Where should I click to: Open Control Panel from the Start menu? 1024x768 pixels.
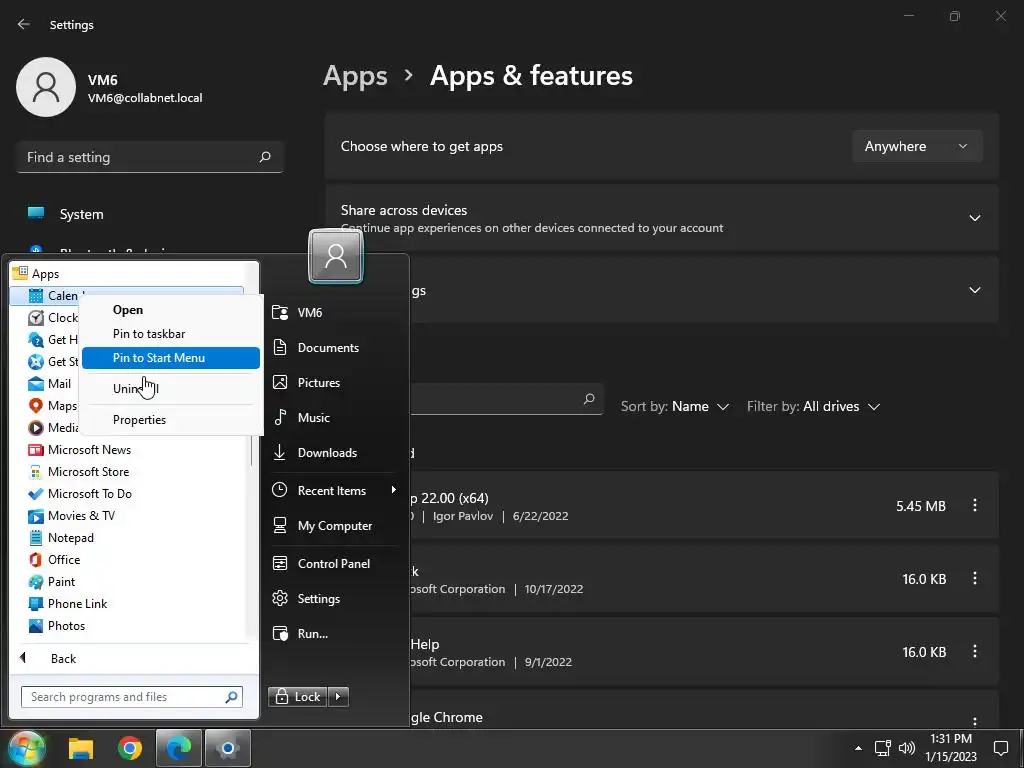point(333,564)
